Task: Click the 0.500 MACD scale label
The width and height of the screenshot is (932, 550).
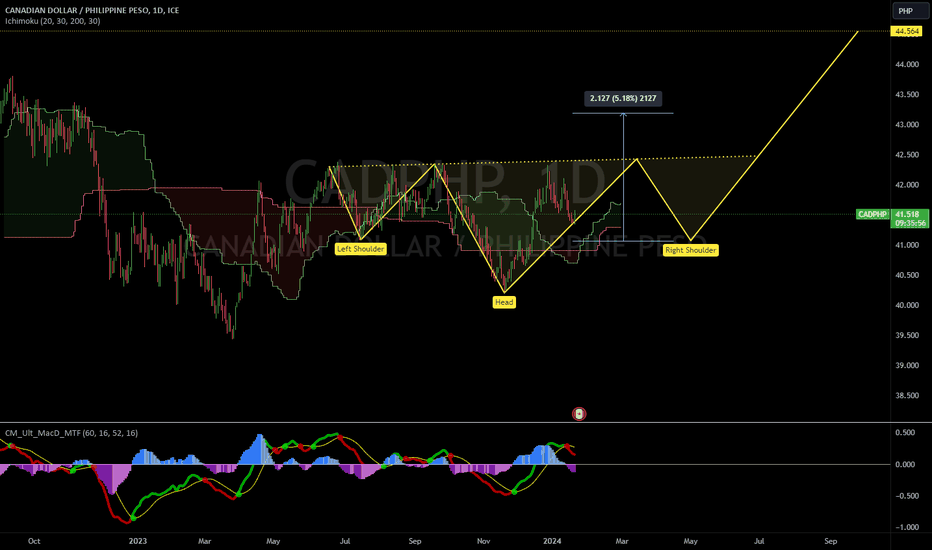Action: click(x=906, y=432)
